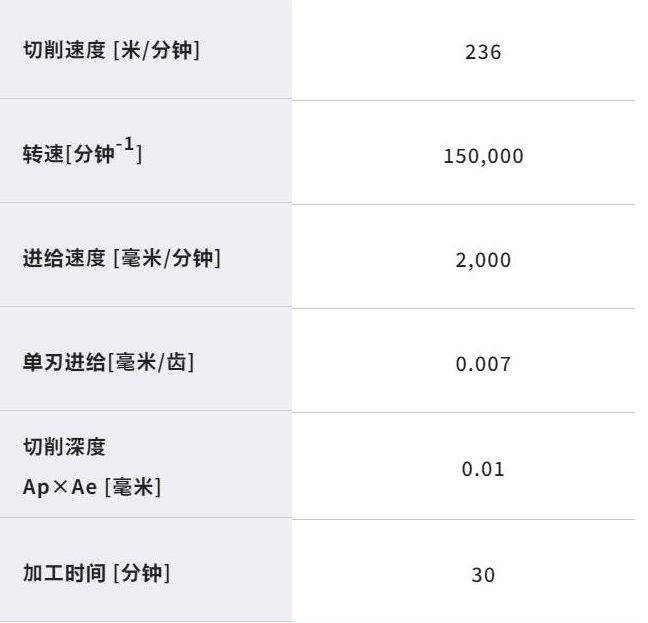Select the 2,000 feed rate value
The image size is (648, 623).
click(483, 260)
